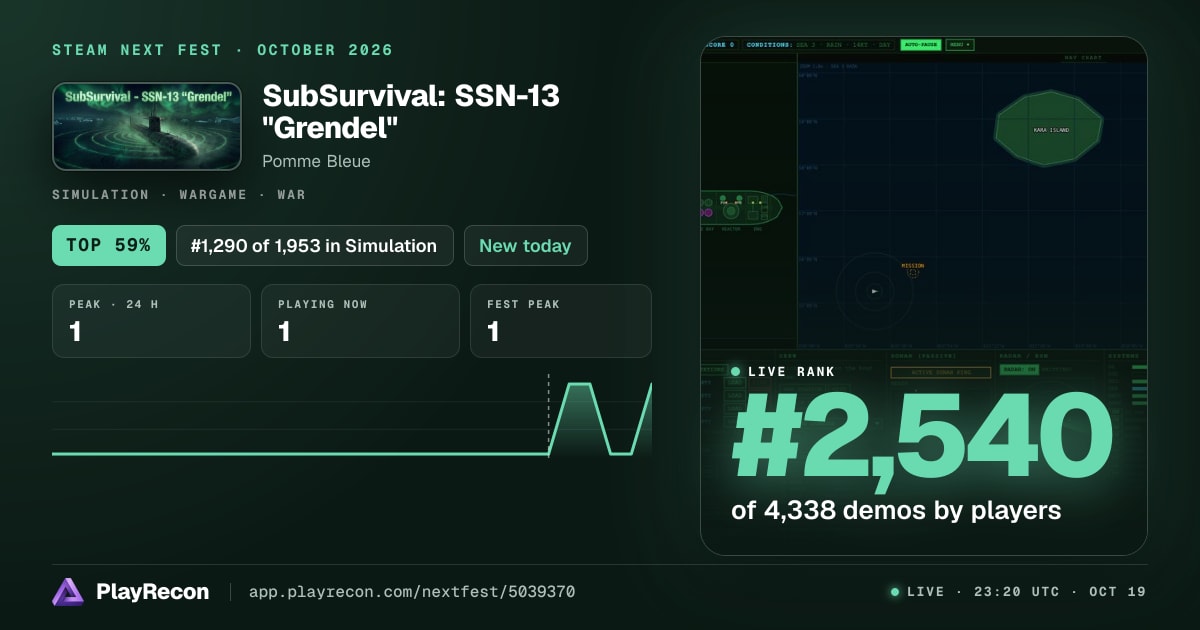
Task: Click the STEAM NEXT FEST · OCTOBER 2026 header
Action: (x=223, y=50)
